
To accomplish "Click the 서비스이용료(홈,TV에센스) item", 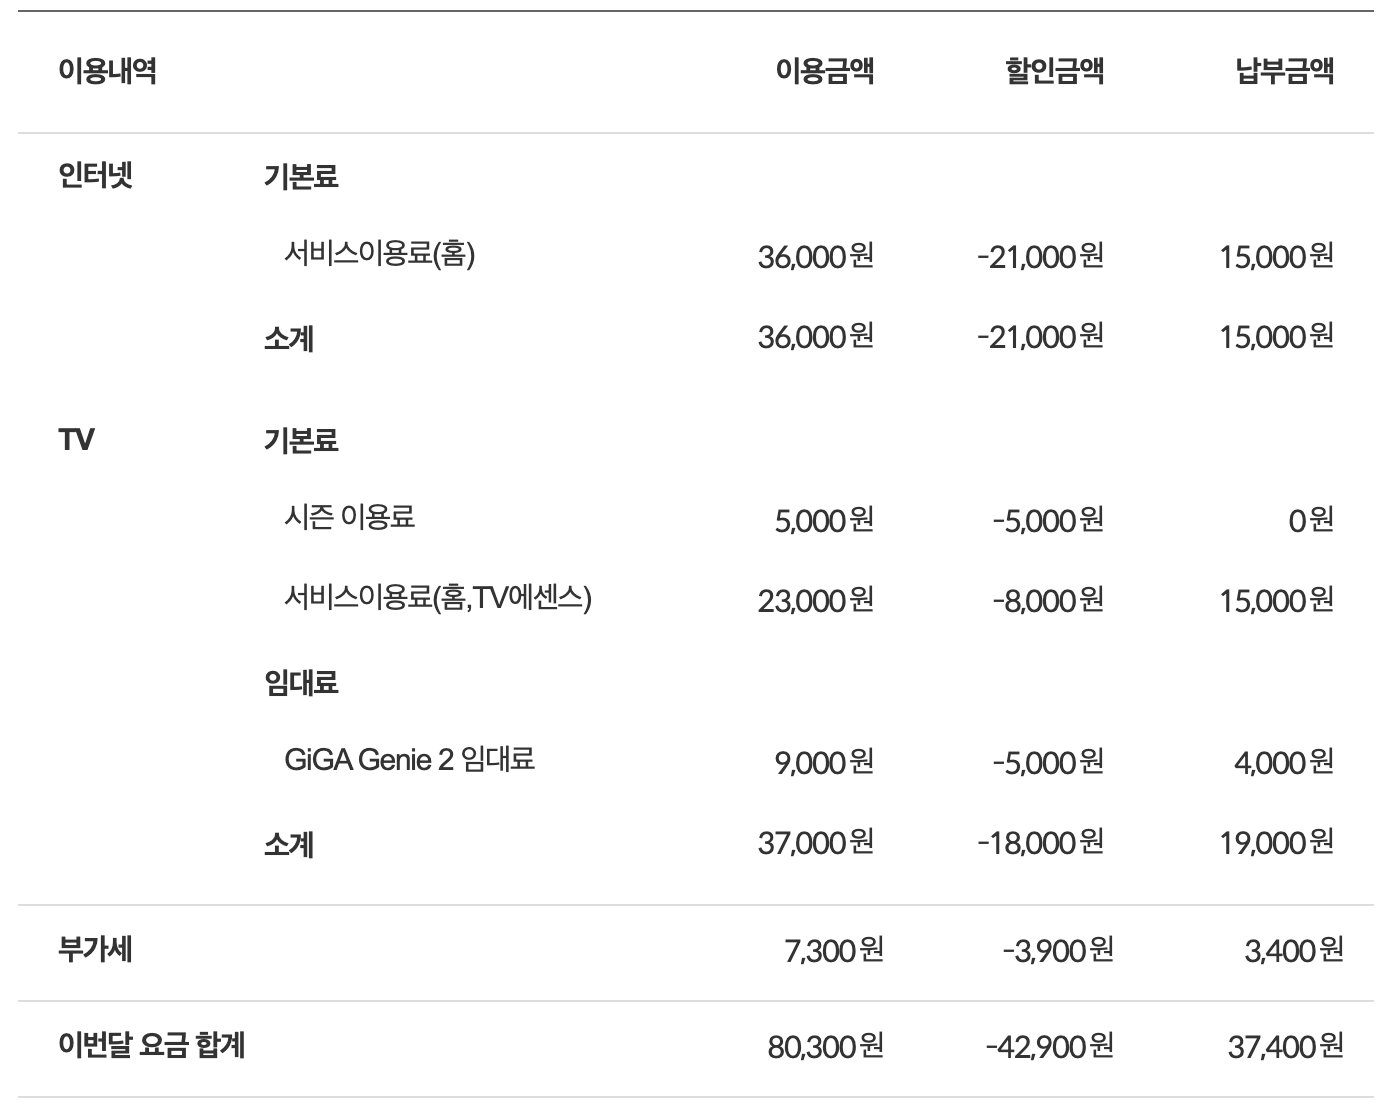I will tap(437, 598).
